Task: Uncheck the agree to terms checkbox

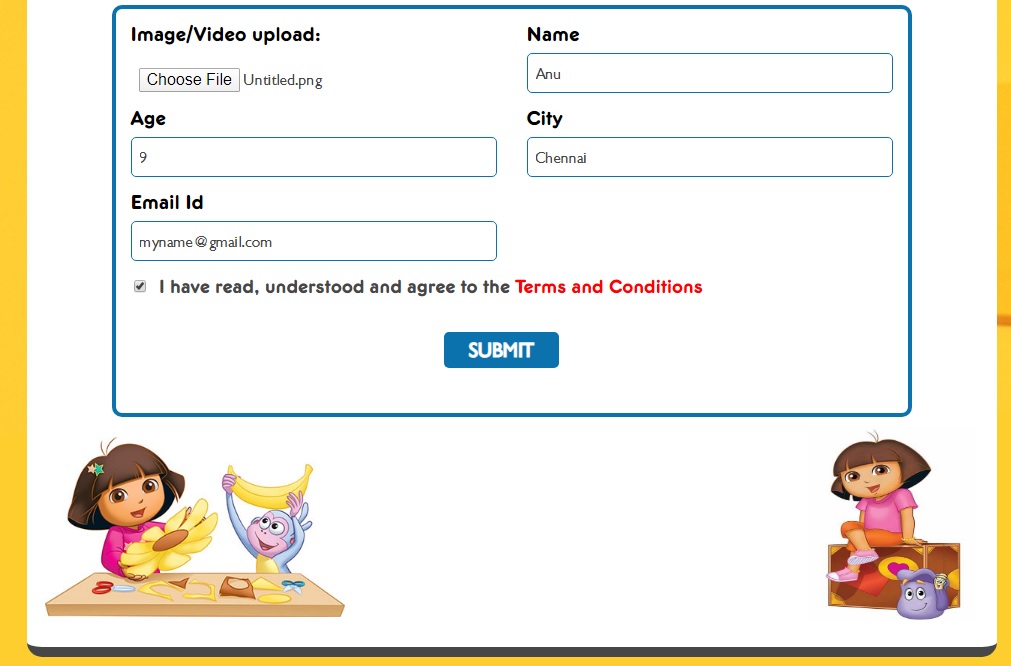Action: click(x=140, y=286)
